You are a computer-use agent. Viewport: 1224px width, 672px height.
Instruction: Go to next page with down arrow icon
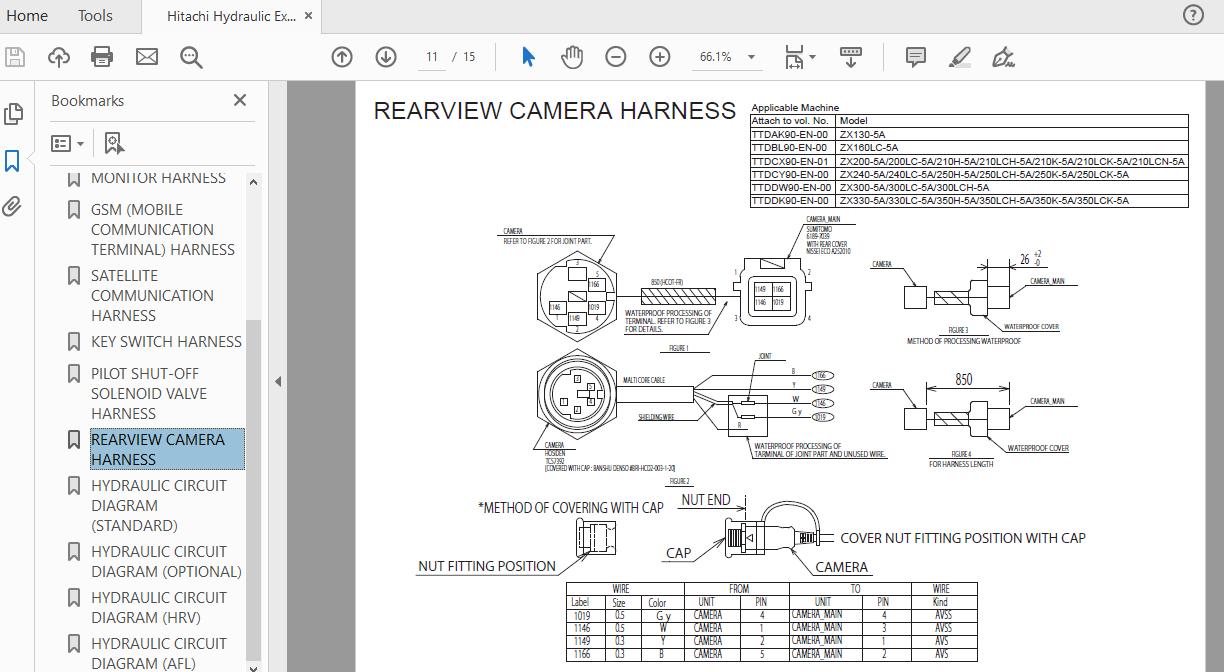click(385, 57)
